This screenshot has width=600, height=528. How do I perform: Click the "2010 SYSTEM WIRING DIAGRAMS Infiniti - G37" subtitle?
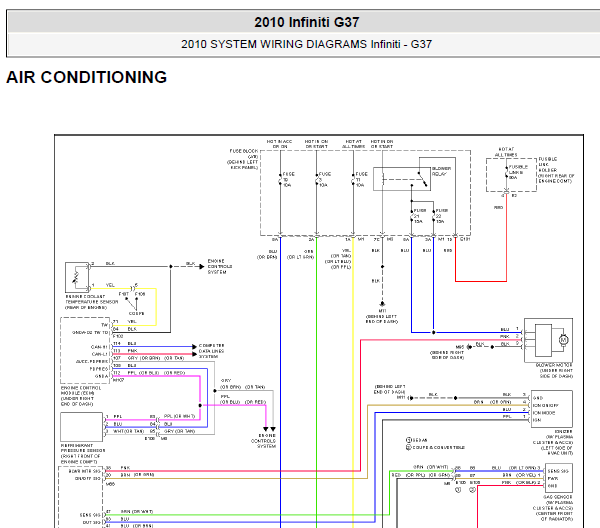coord(307,44)
